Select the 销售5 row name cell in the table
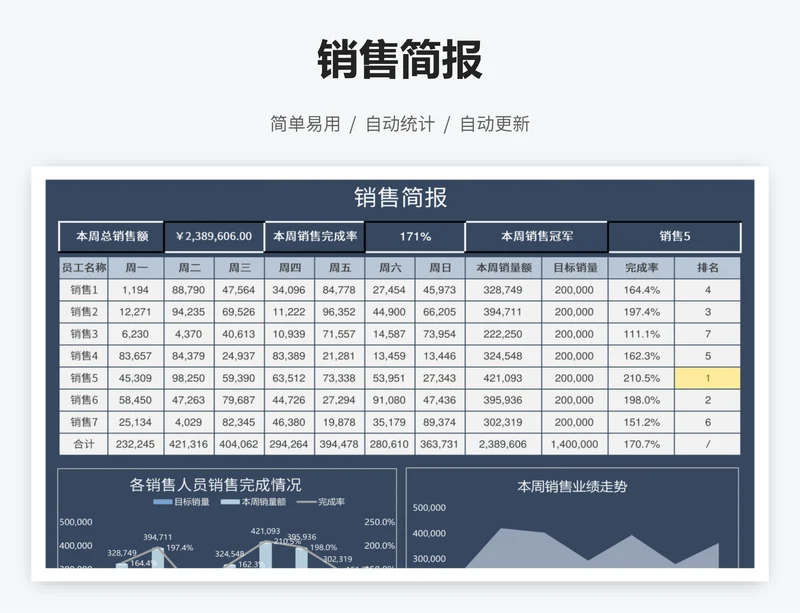This screenshot has height=613, width=800. tap(84, 378)
